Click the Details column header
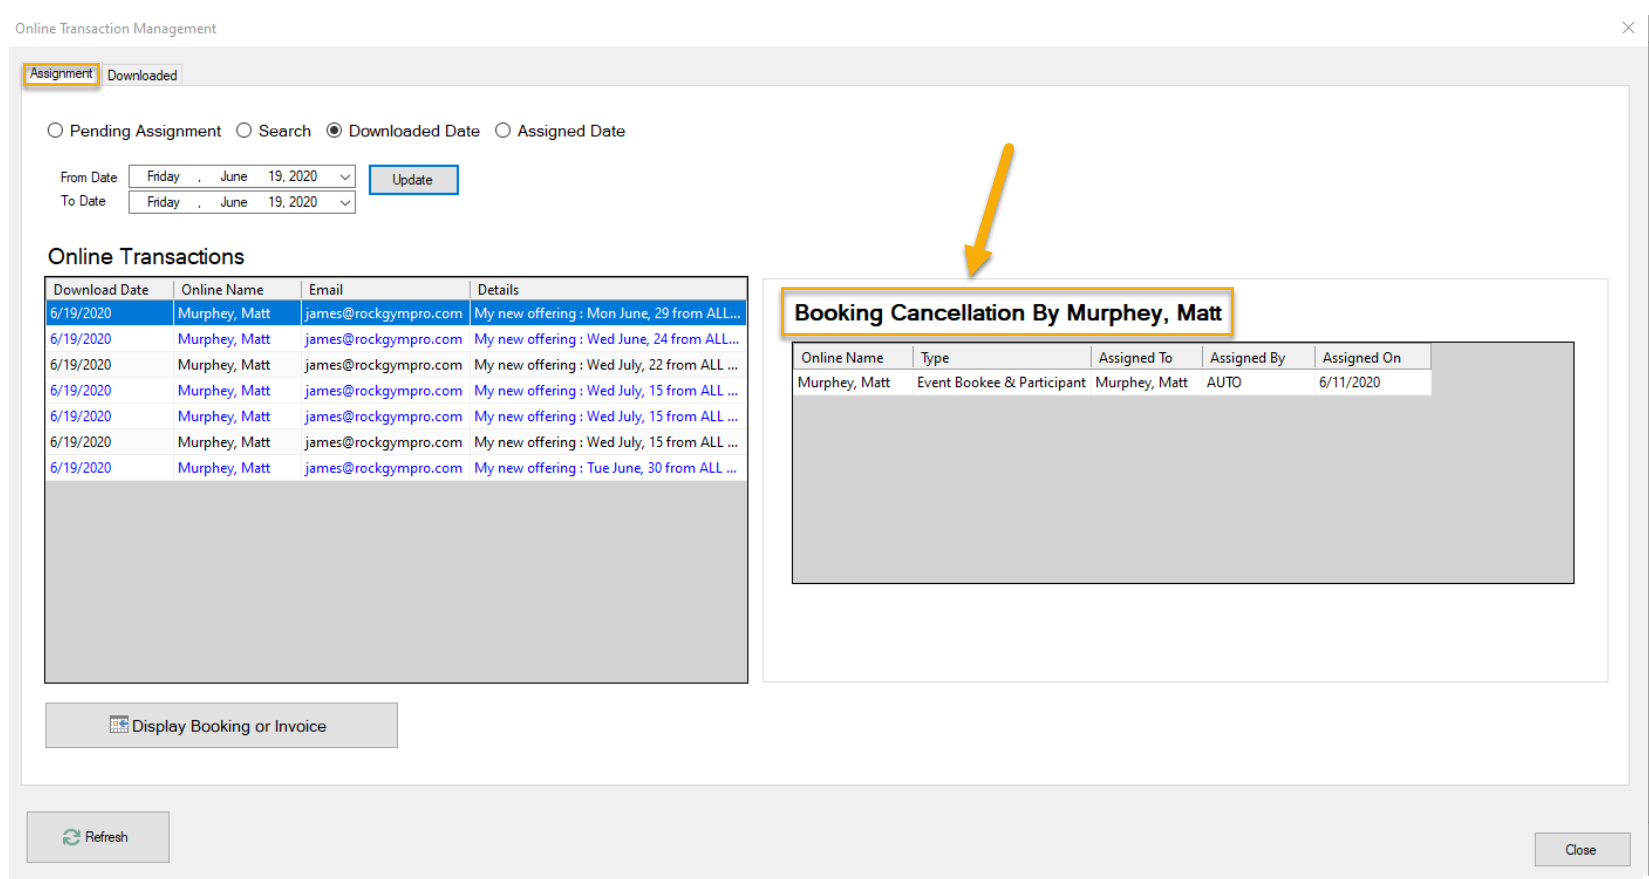The width and height of the screenshot is (1649, 879). pyautogui.click(x=608, y=289)
